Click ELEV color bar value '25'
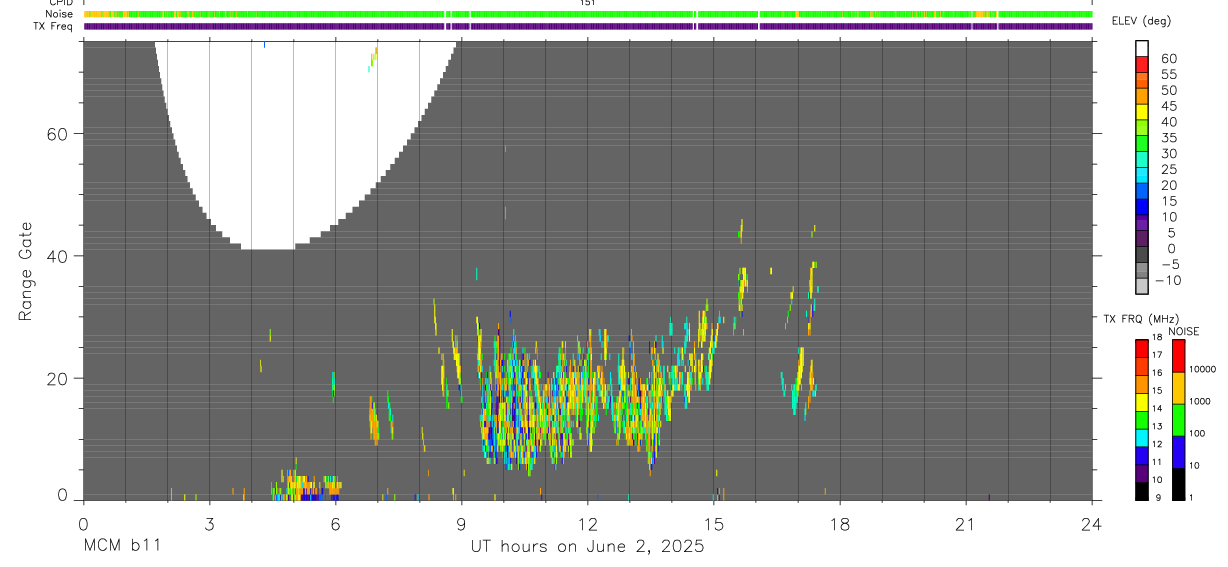The height and width of the screenshot is (567, 1228). click(1168, 169)
